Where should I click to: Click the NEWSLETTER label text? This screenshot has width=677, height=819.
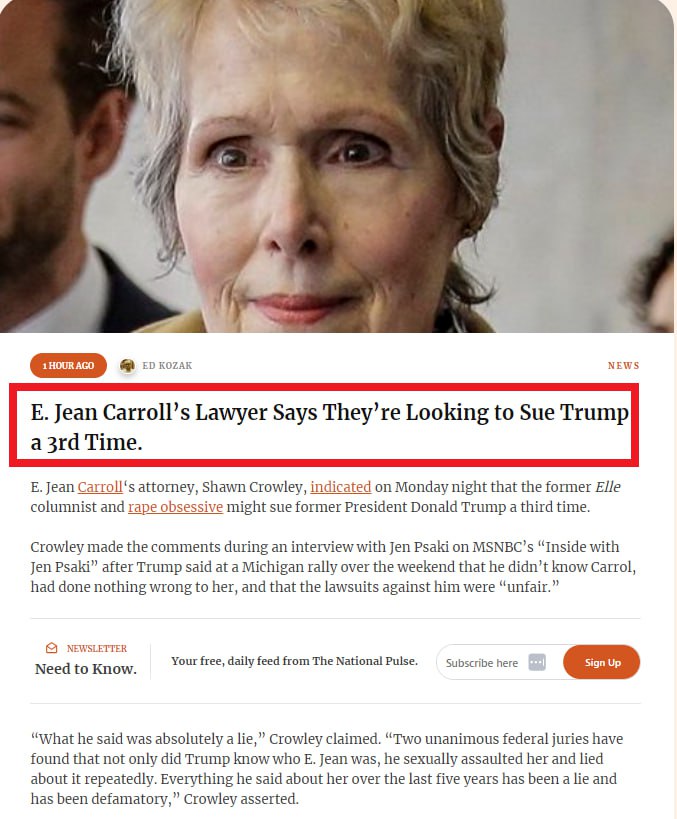(97, 648)
